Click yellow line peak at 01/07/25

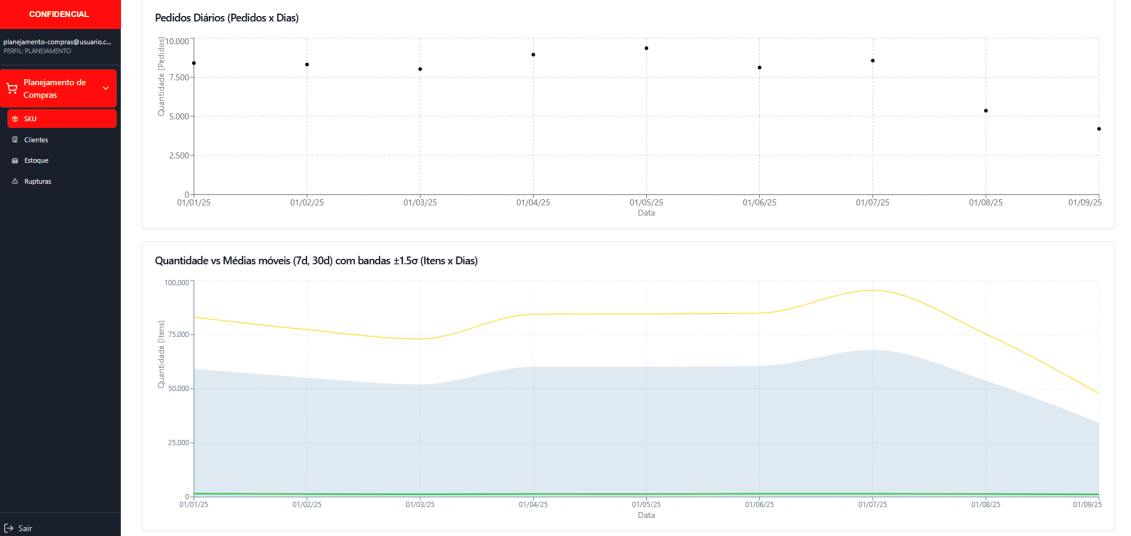click(x=873, y=290)
